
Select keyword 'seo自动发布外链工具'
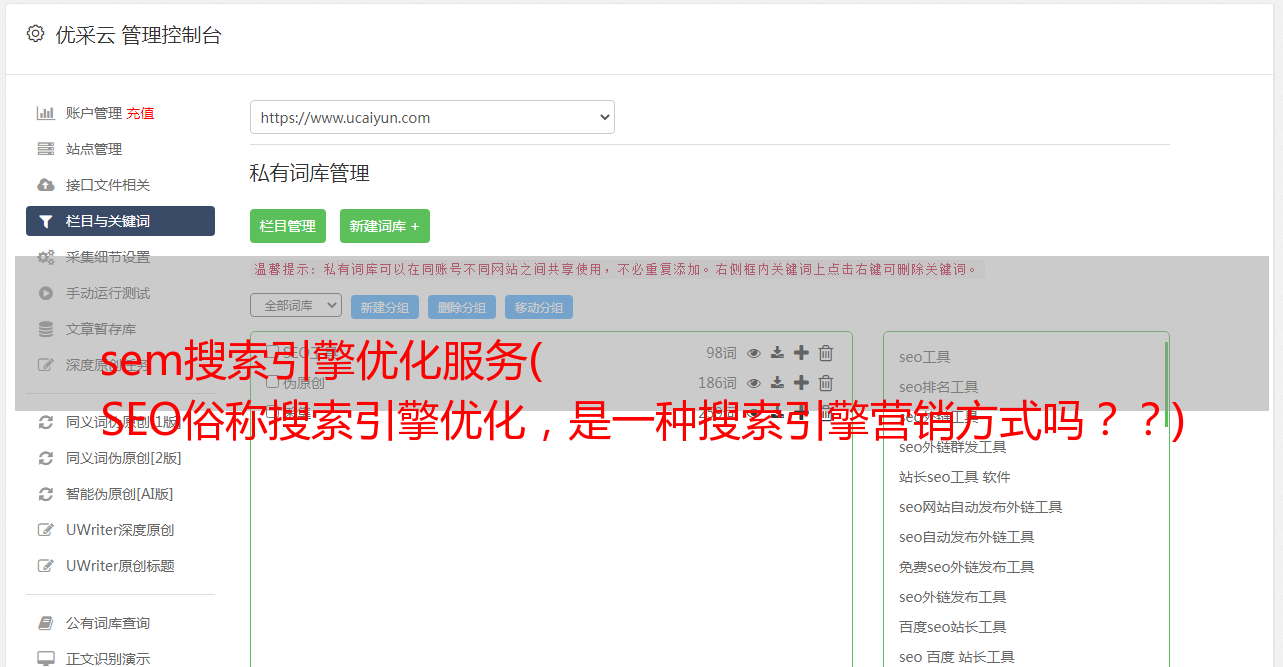967,537
